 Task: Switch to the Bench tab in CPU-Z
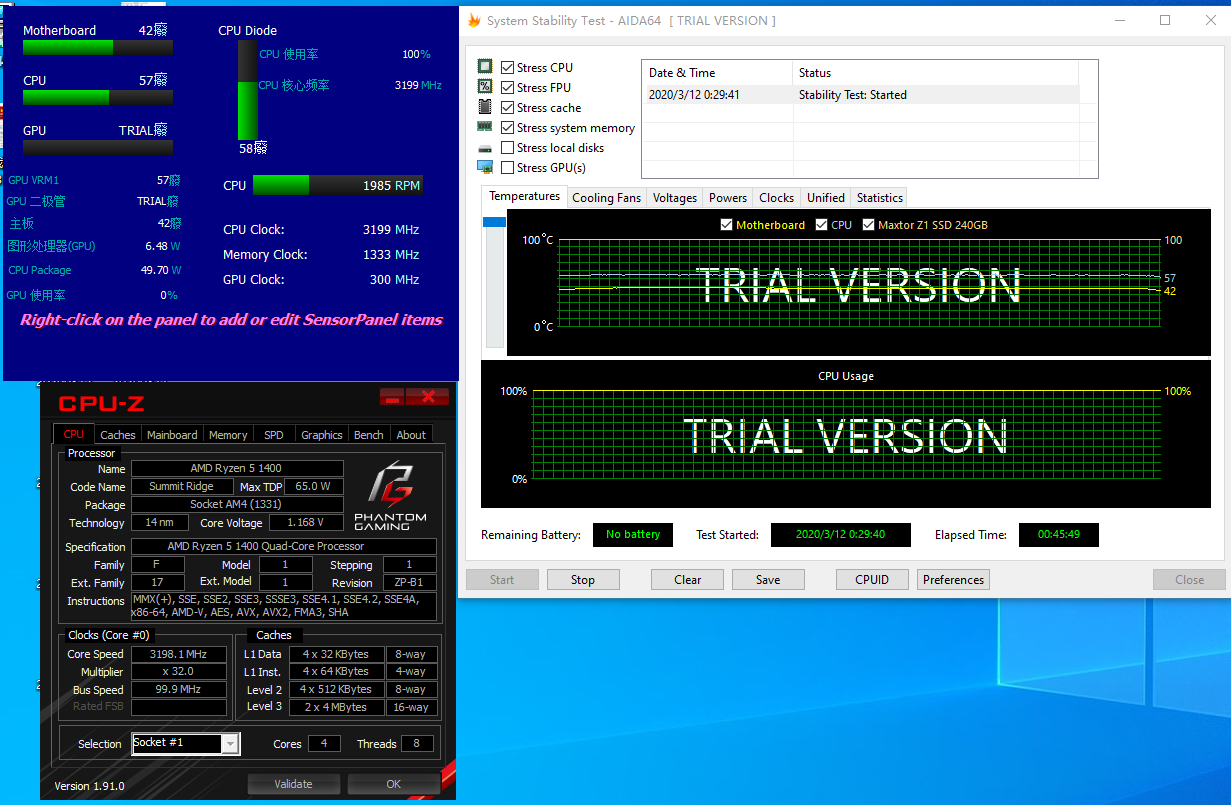point(369,435)
